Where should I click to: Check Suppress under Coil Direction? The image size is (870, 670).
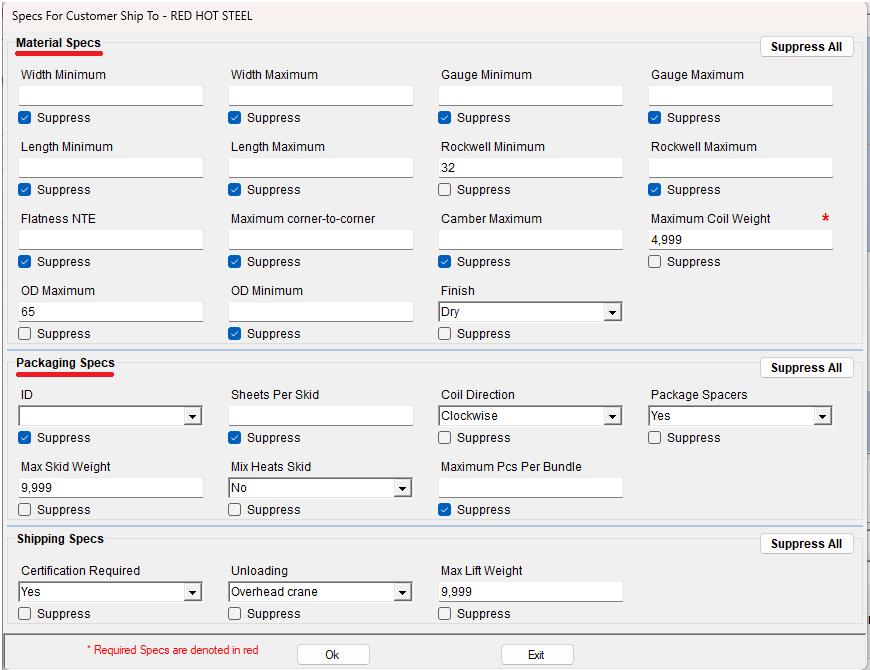coord(444,438)
